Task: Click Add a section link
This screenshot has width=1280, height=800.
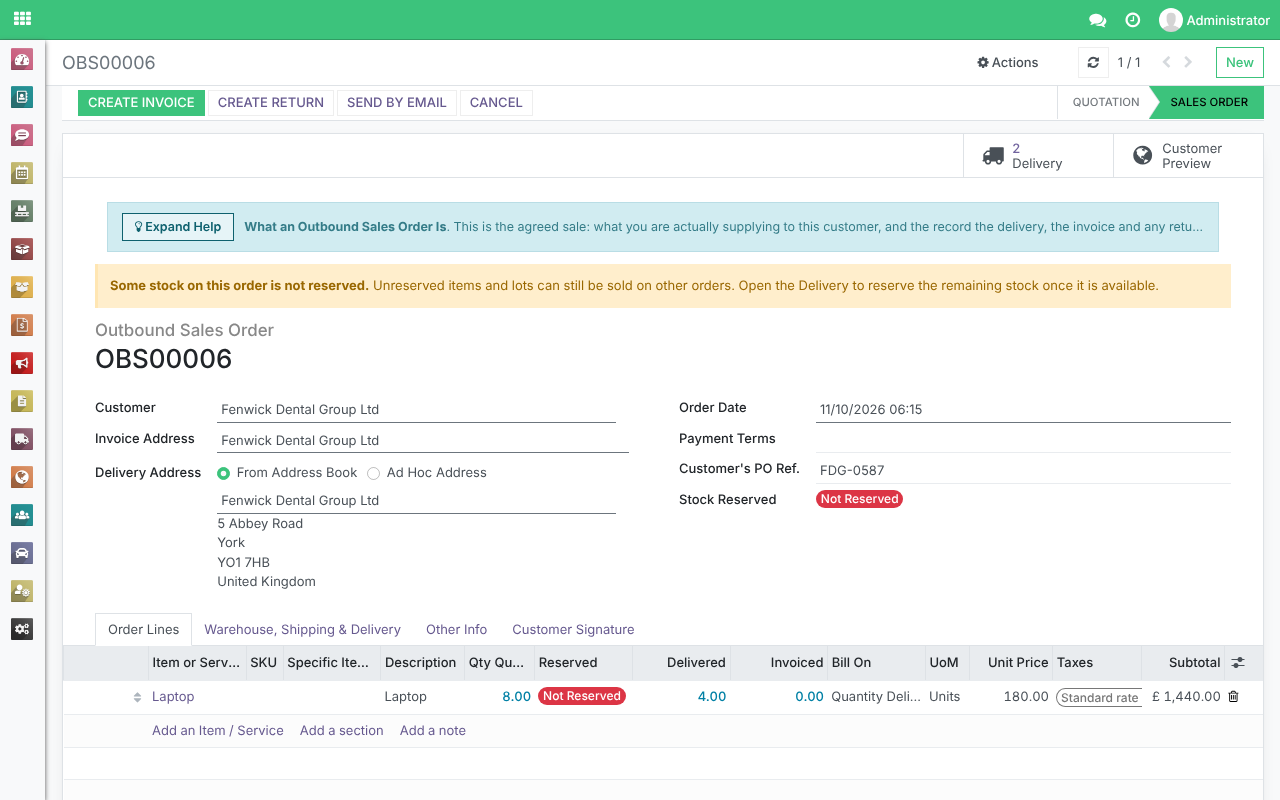Action: [x=342, y=731]
